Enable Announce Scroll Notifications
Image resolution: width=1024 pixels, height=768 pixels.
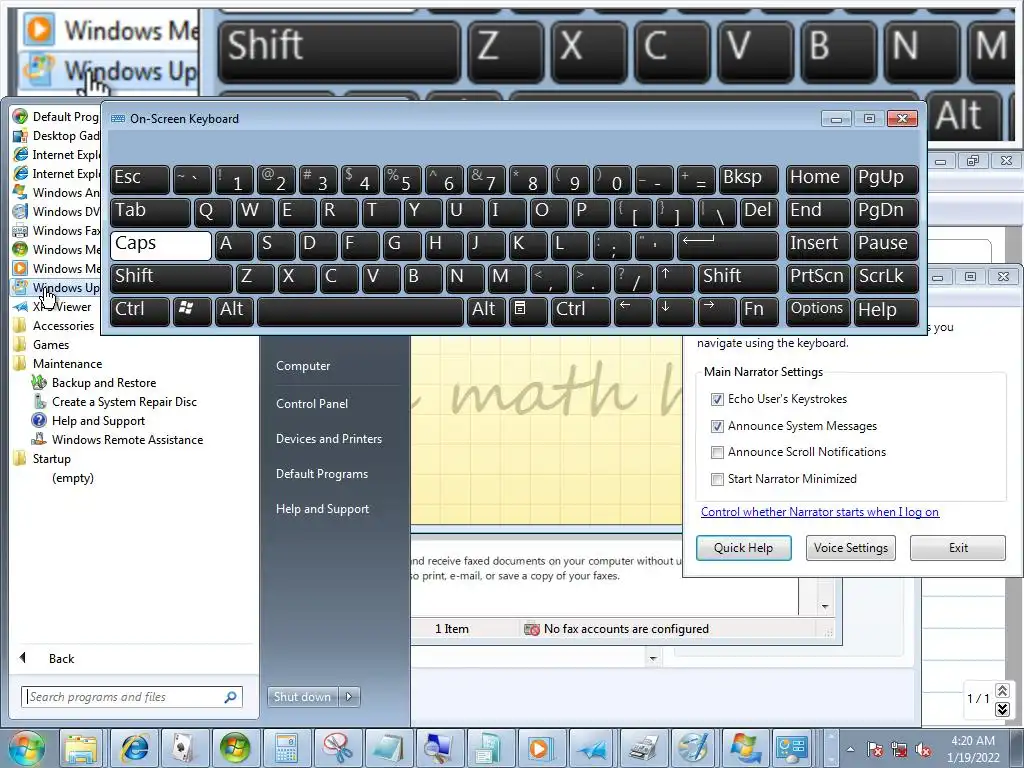(717, 452)
